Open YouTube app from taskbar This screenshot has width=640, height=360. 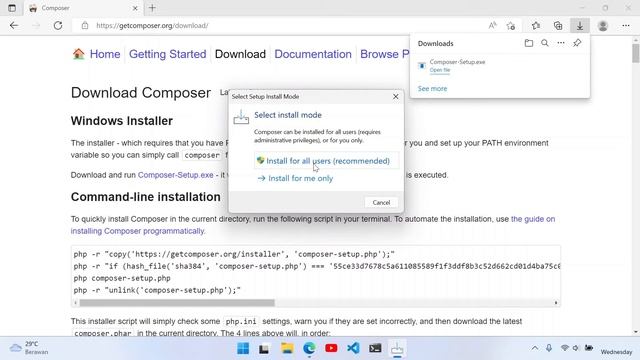pos(331,349)
